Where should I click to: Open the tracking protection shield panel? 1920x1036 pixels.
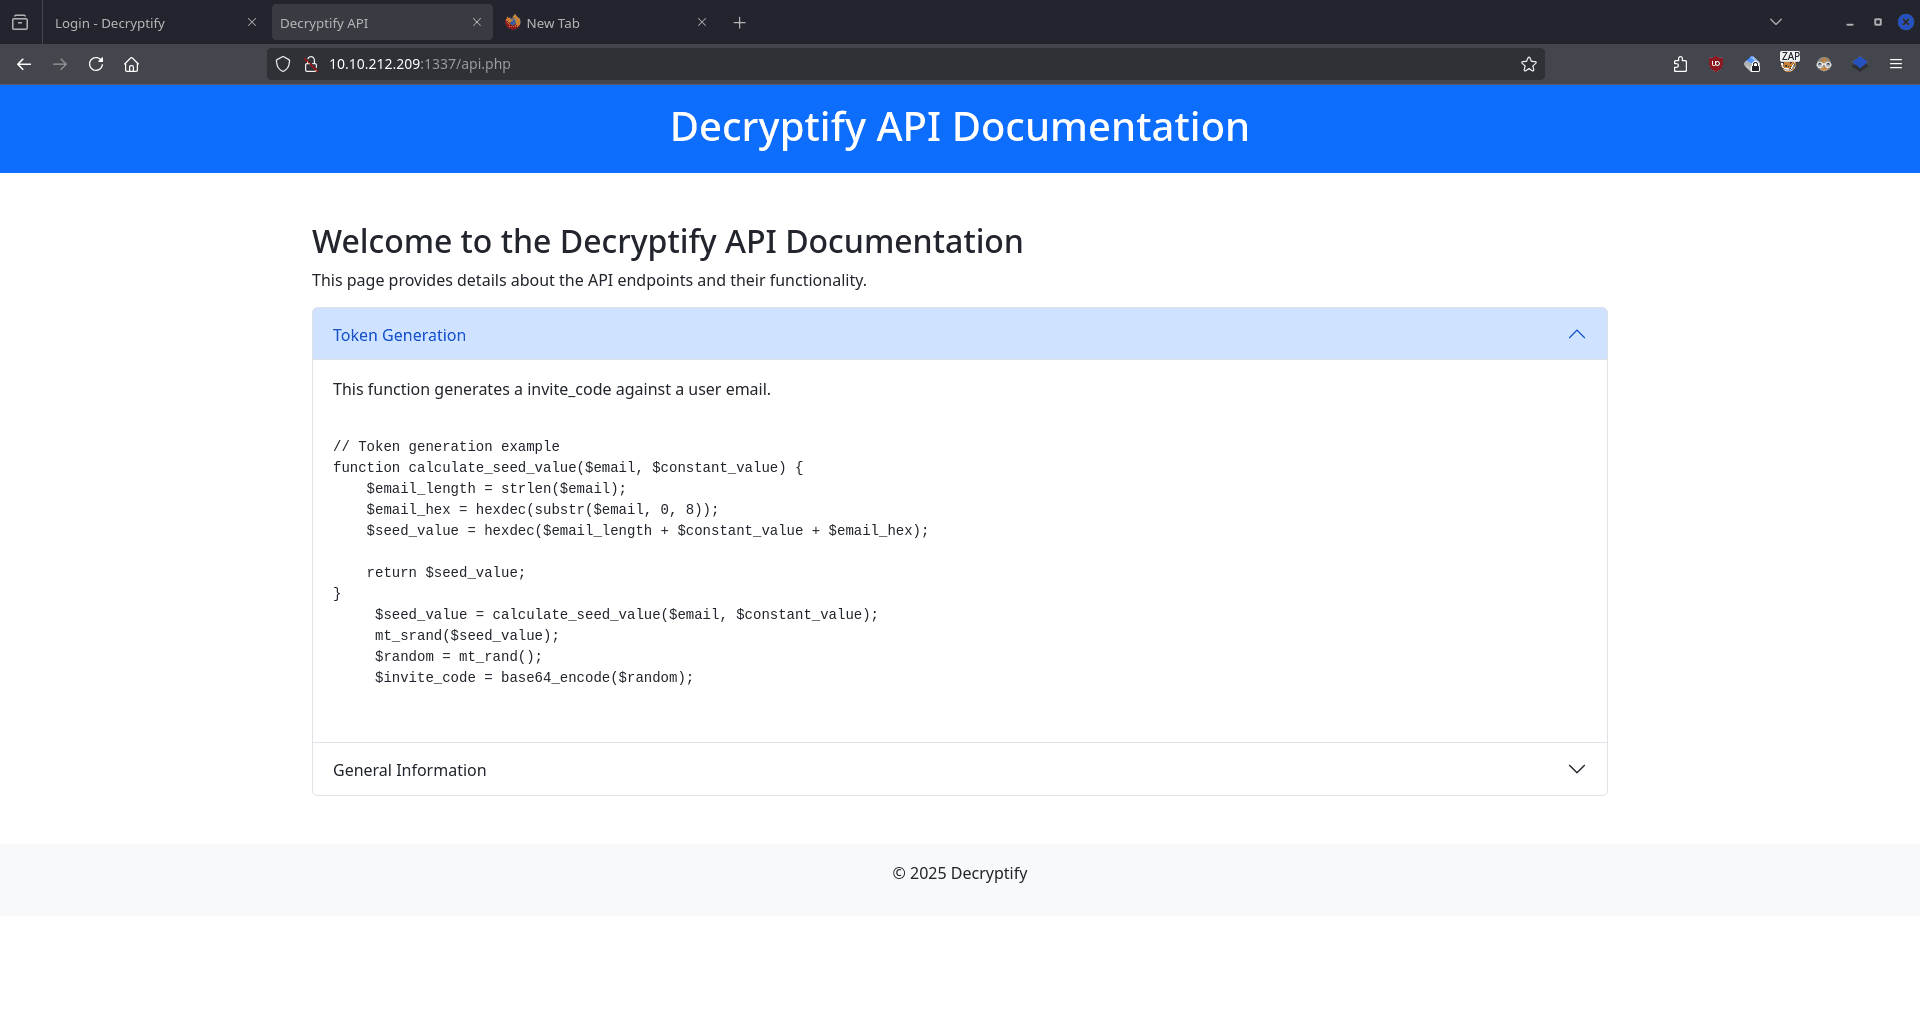point(283,64)
